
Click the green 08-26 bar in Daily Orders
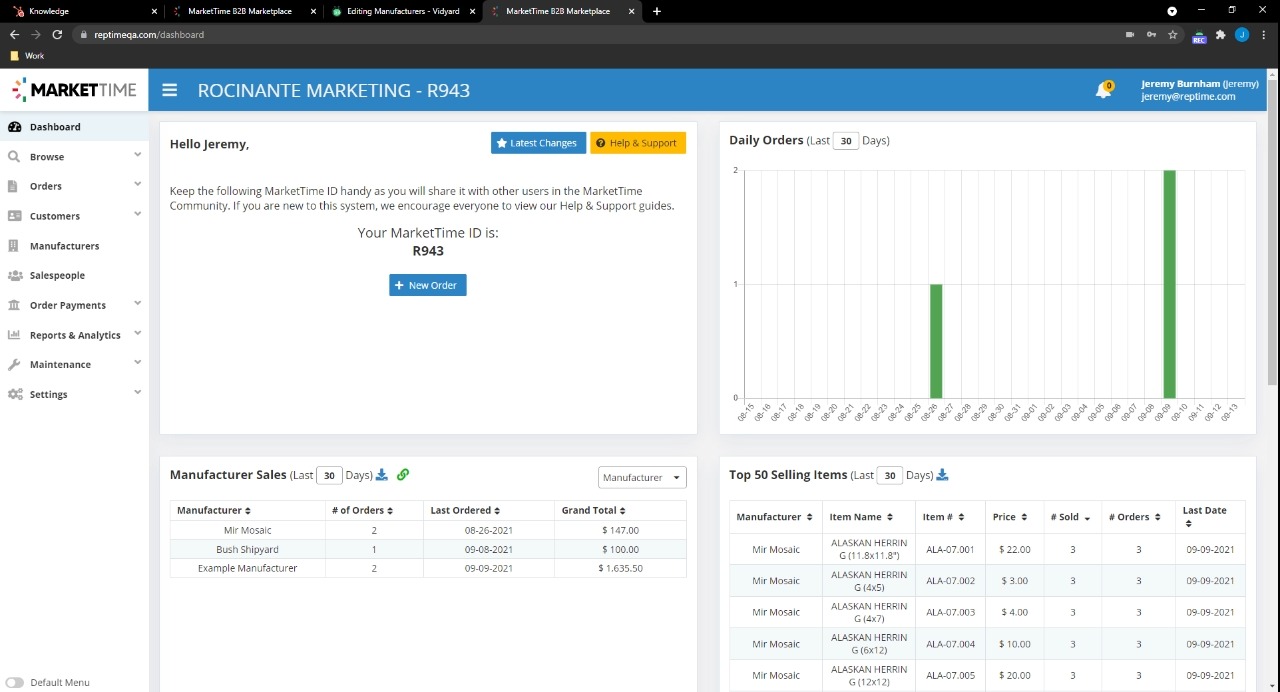pyautogui.click(x=936, y=341)
